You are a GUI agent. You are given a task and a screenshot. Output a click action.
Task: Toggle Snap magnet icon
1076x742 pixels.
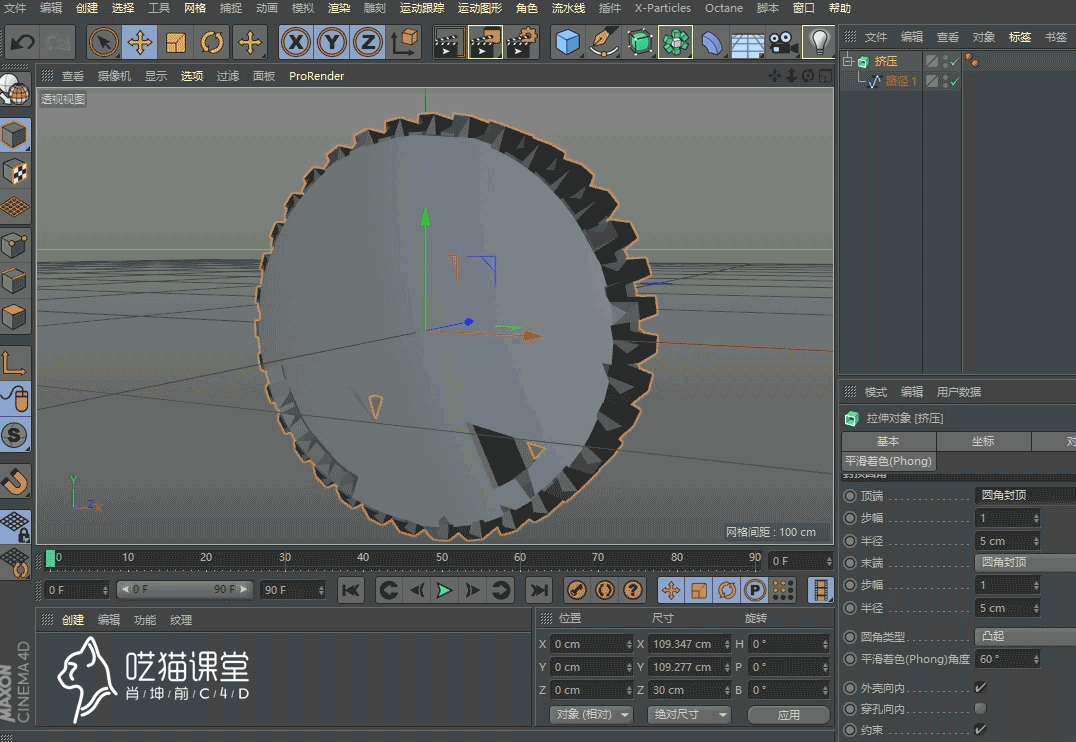tap(15, 481)
